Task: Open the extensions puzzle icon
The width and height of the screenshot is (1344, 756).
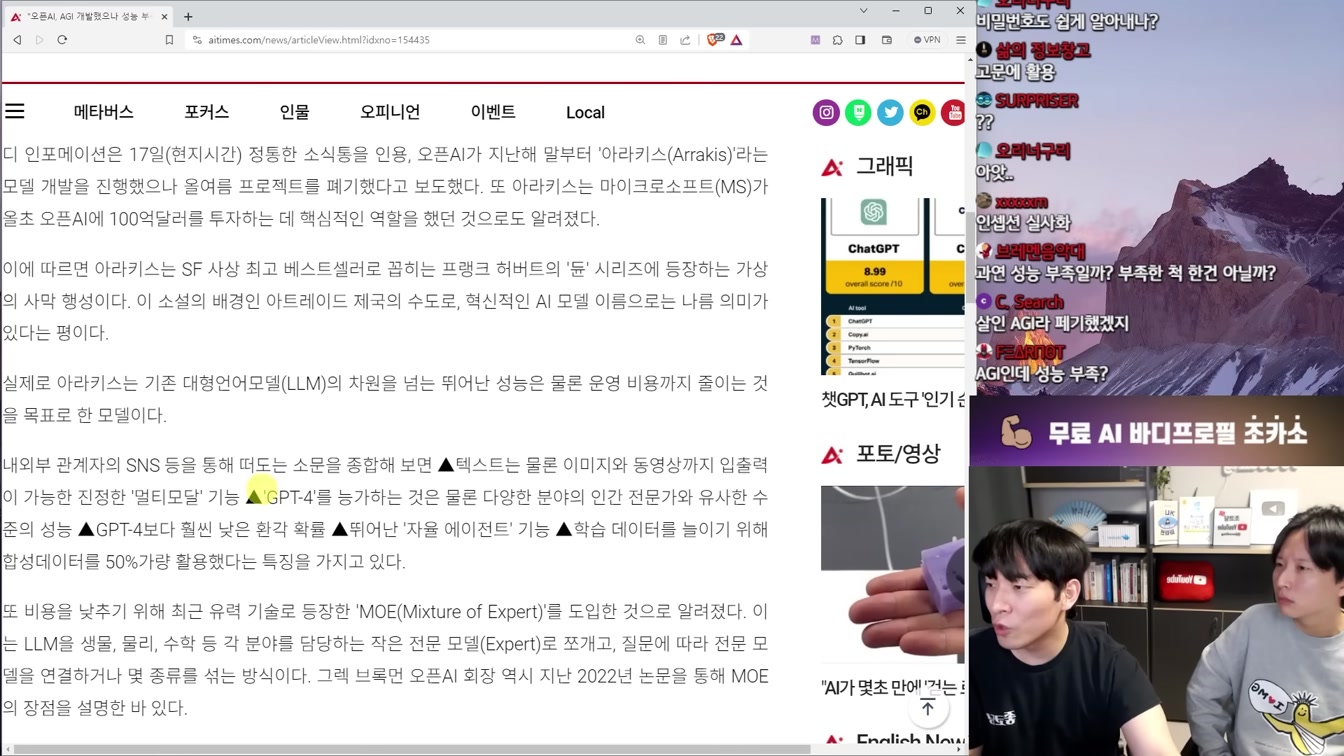Action: click(x=837, y=40)
